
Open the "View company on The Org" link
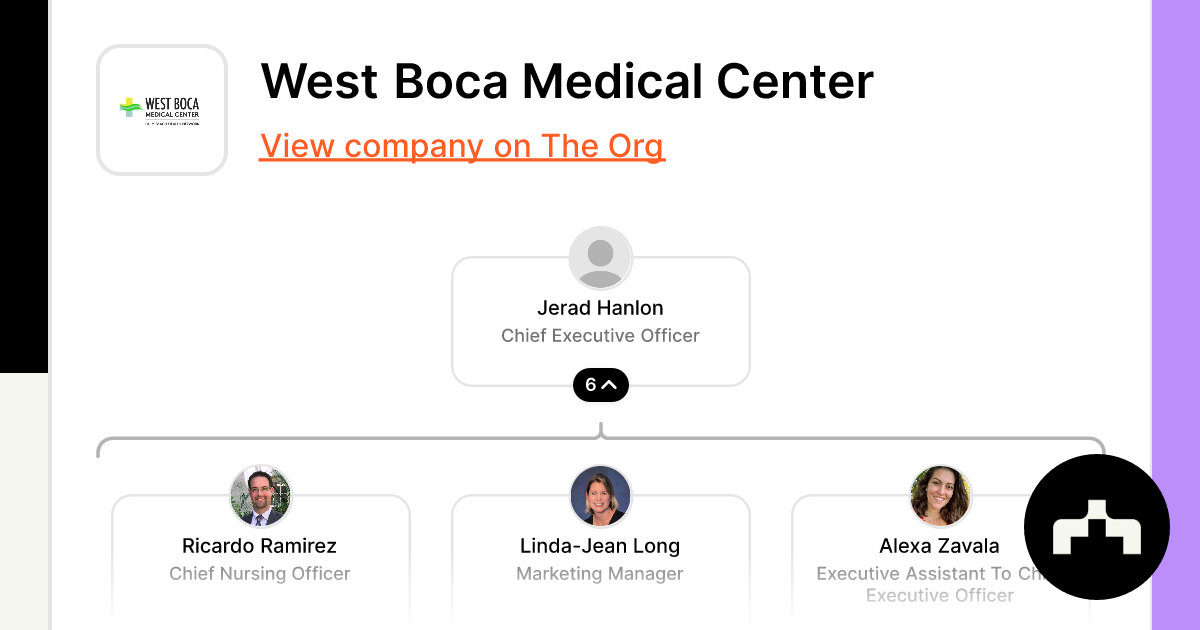(462, 146)
